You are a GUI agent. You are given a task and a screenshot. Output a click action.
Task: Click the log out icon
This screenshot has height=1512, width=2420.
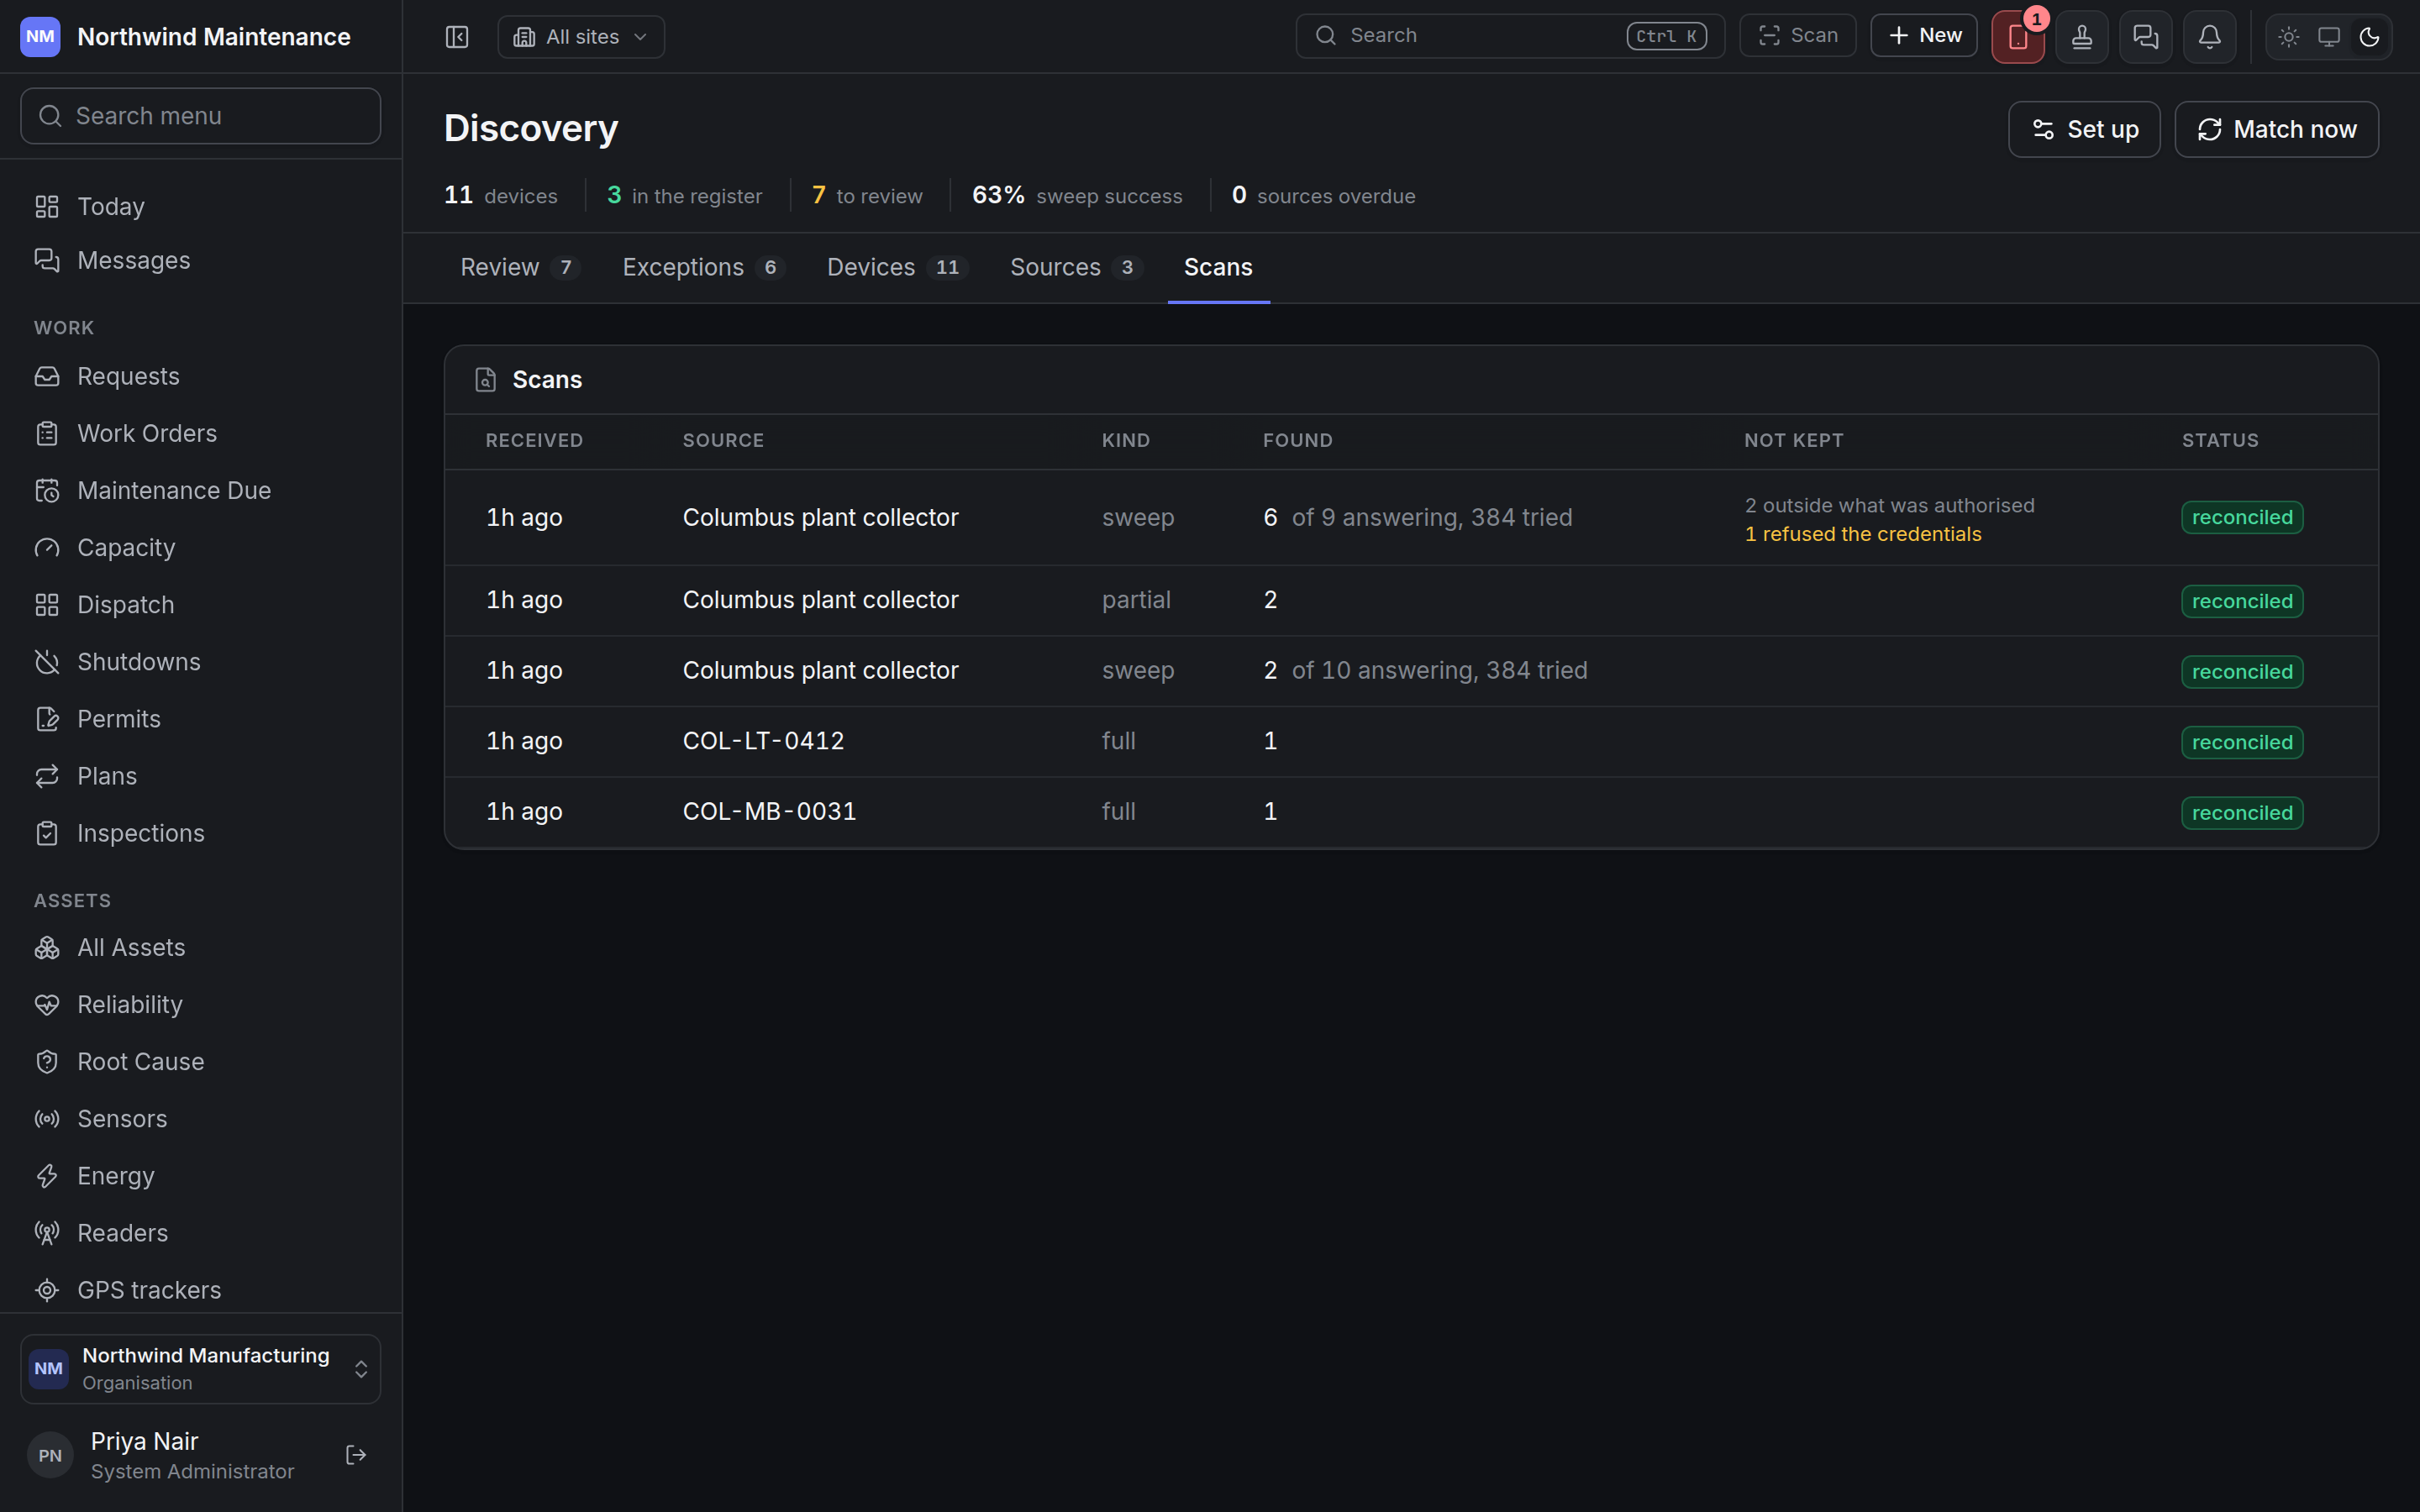[356, 1454]
